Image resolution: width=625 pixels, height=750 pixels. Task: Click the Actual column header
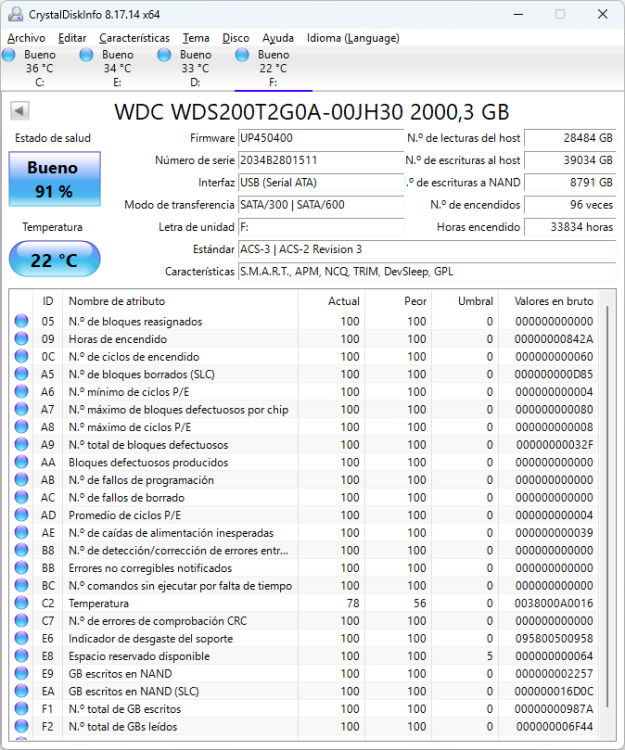(x=331, y=301)
